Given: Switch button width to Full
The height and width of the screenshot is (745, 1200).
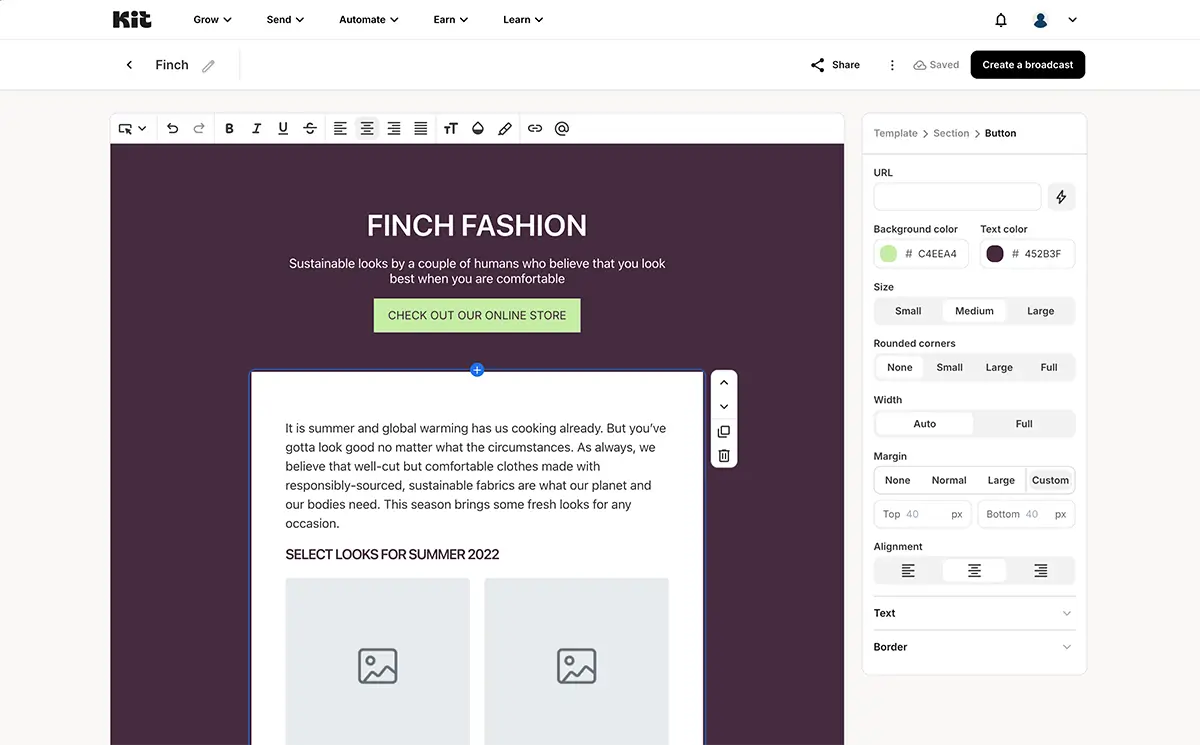Looking at the screenshot, I should coord(1024,423).
